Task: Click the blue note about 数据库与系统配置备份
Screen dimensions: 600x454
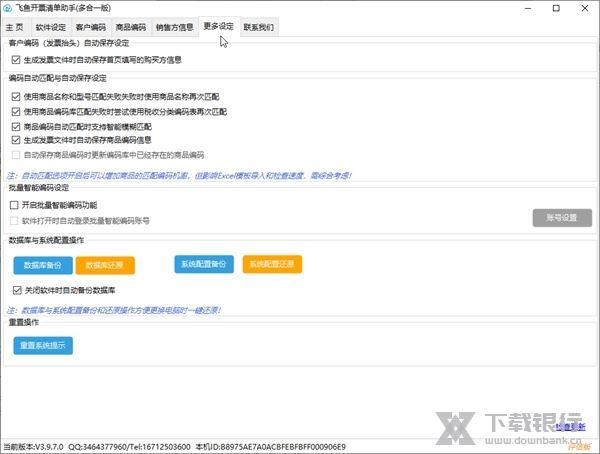Action: 114,310
